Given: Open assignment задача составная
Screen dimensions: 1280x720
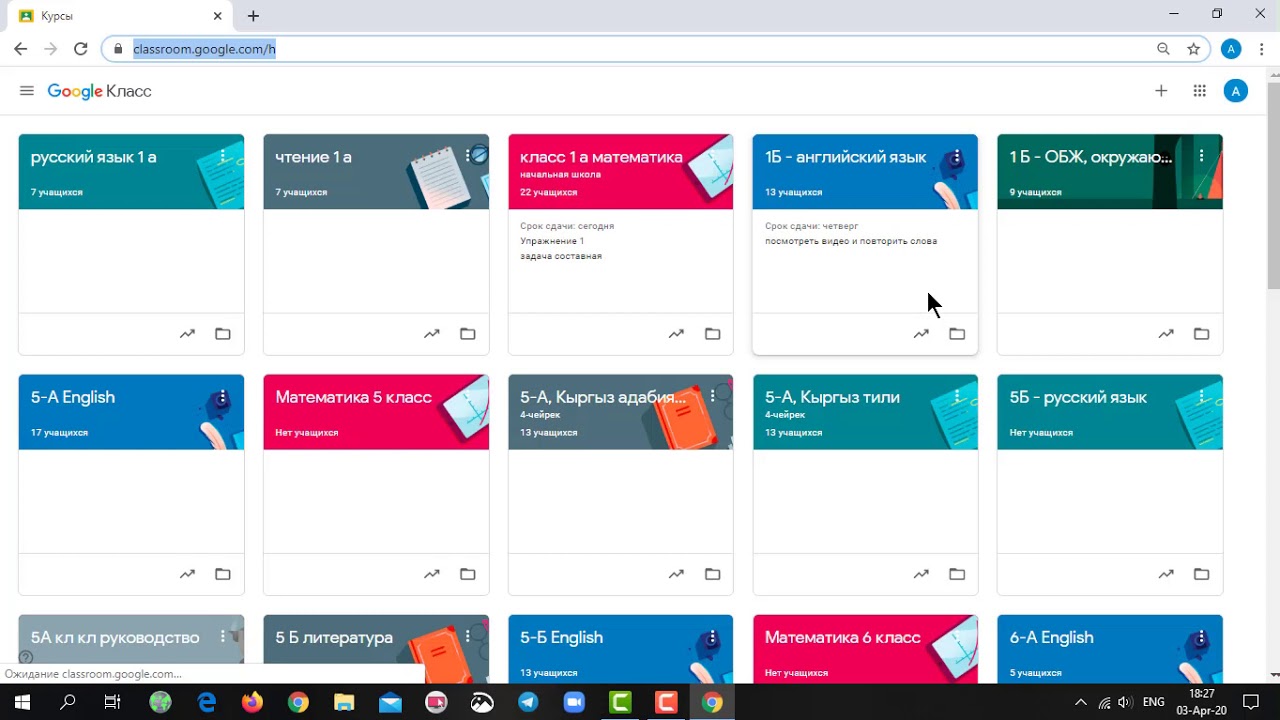Looking at the screenshot, I should 561,256.
